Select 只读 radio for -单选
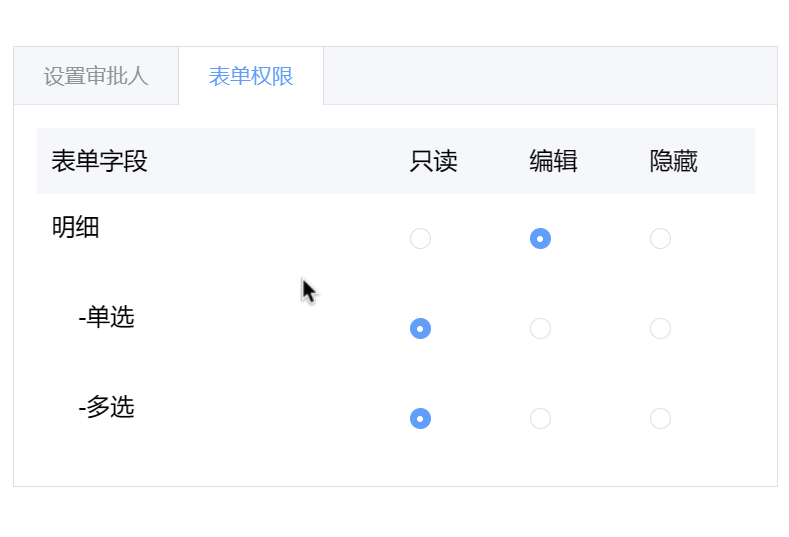Image resolution: width=789 pixels, height=537 pixels. tap(420, 329)
